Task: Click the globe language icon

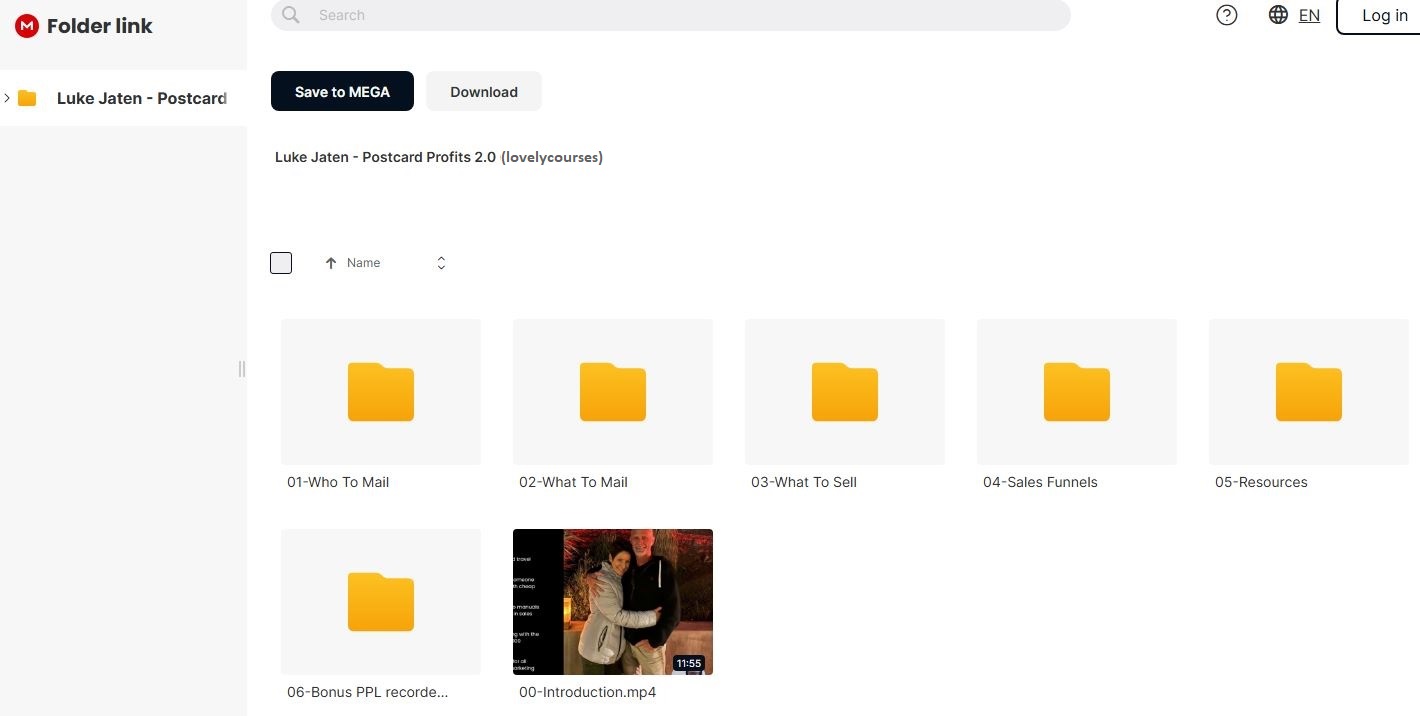Action: point(1278,15)
